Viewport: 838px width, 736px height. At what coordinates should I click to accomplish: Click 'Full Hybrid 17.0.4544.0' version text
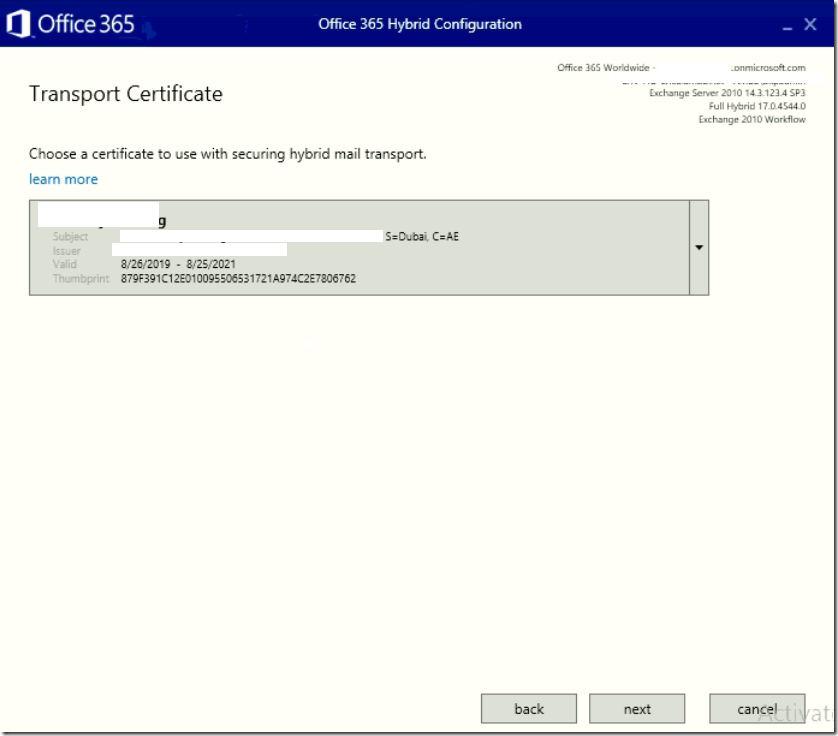click(x=757, y=106)
